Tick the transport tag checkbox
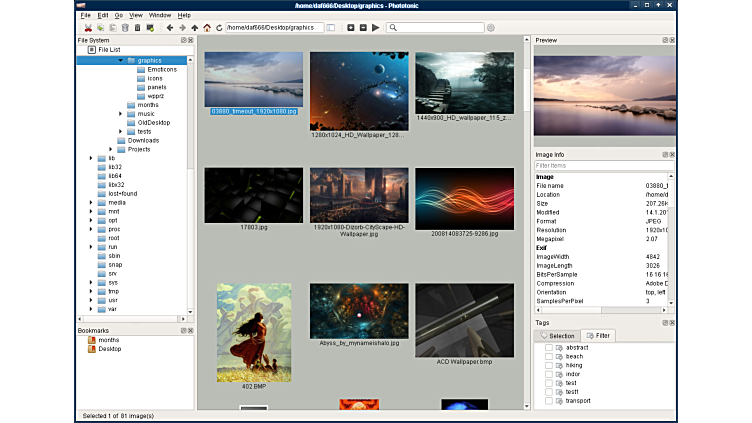Screen dimensions: 752x423 [x=548, y=401]
